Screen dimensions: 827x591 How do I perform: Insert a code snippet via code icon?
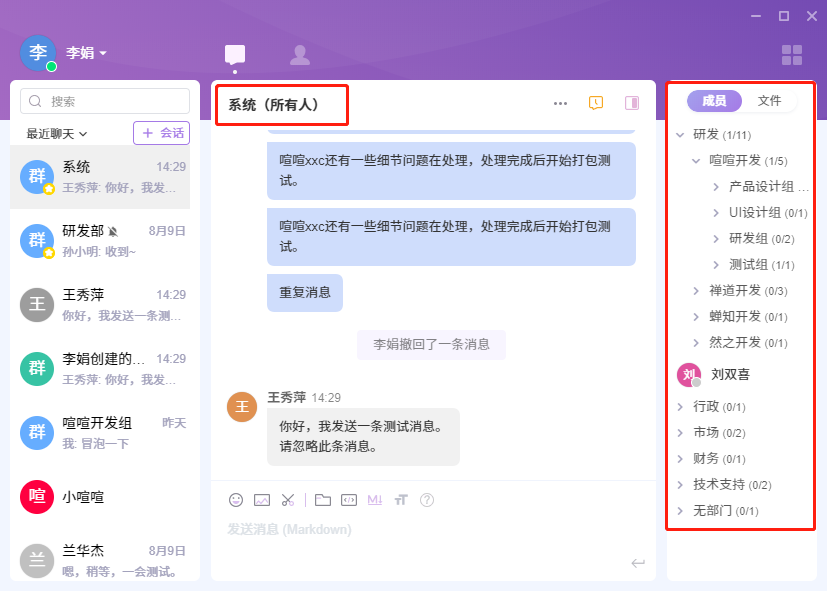(x=349, y=500)
